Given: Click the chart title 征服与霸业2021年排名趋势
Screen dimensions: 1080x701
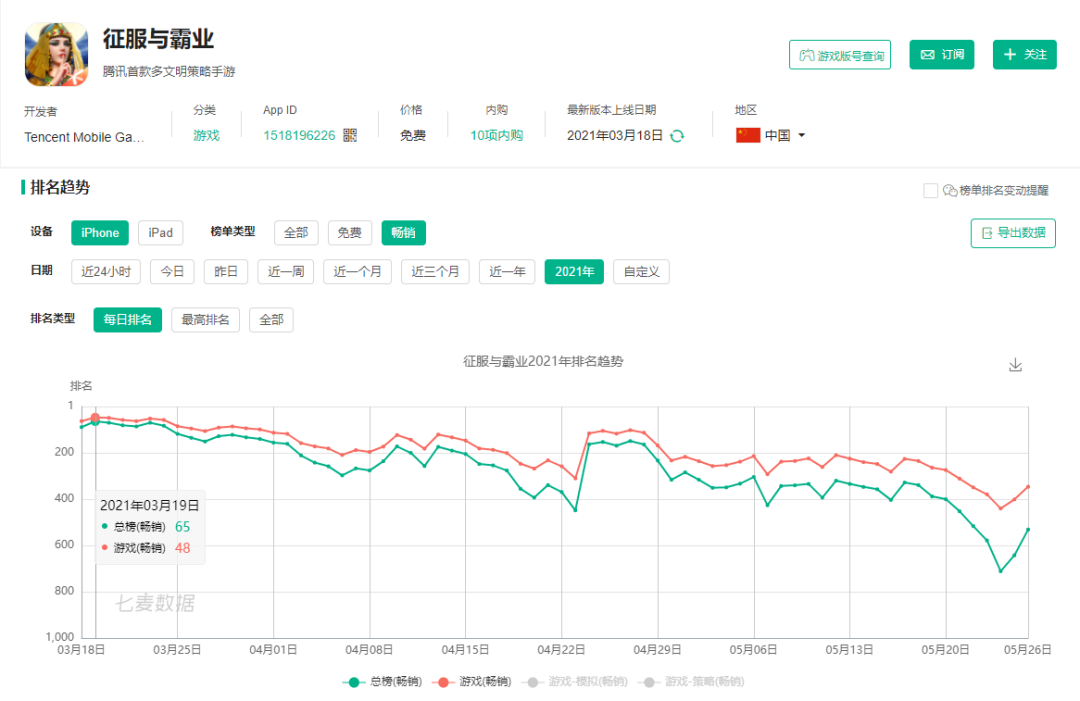Looking at the screenshot, I should [x=543, y=361].
